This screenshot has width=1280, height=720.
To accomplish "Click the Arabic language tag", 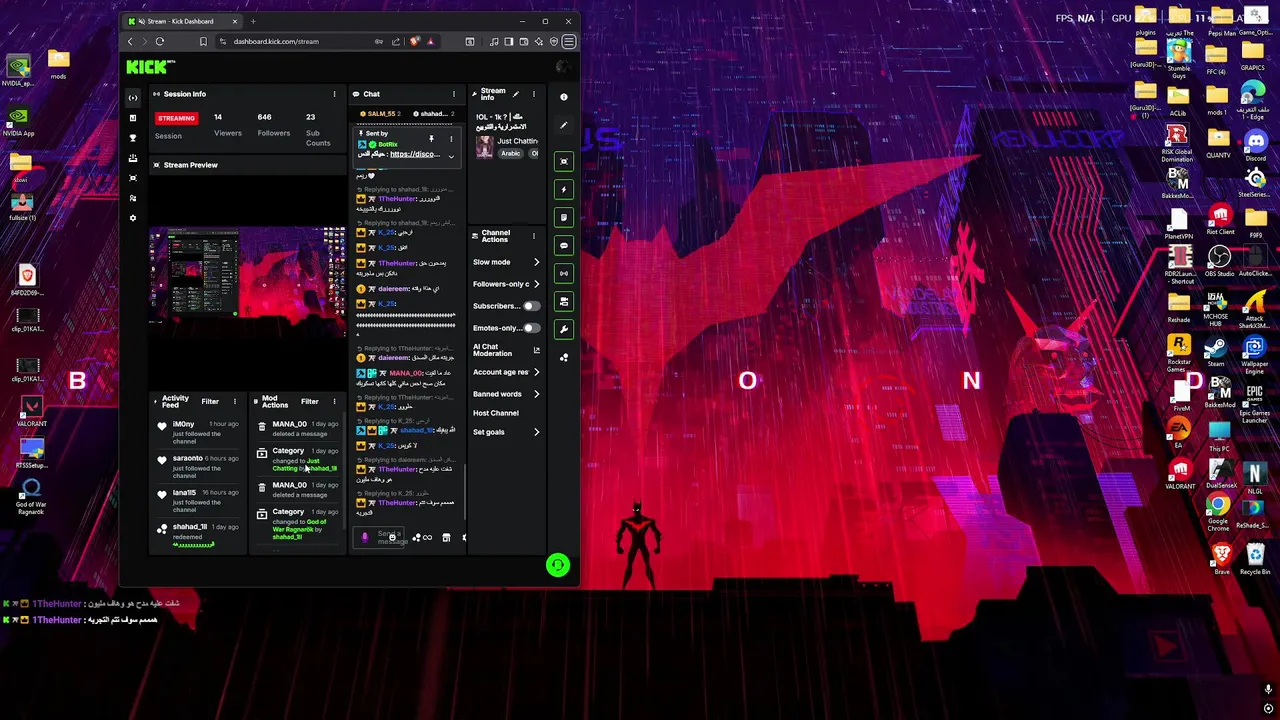I will (x=511, y=153).
